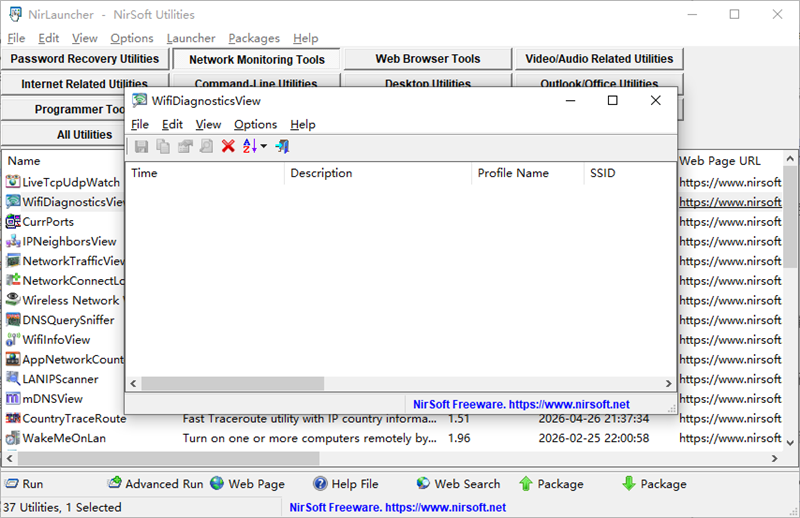Click the A-Z sort toolbar icon
The width and height of the screenshot is (800, 518).
[249, 147]
